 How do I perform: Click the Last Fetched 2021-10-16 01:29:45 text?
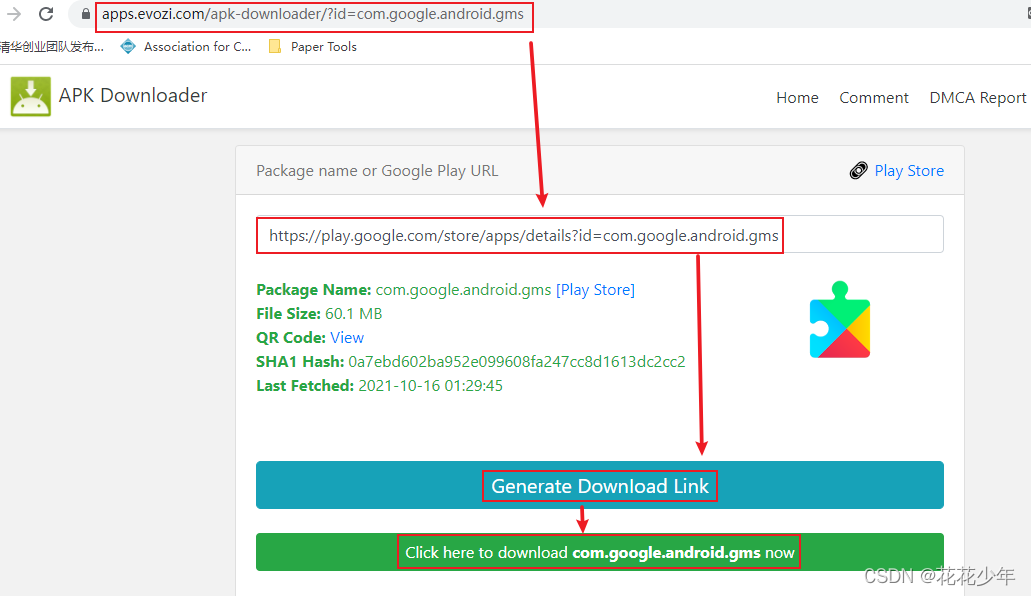tap(379, 385)
